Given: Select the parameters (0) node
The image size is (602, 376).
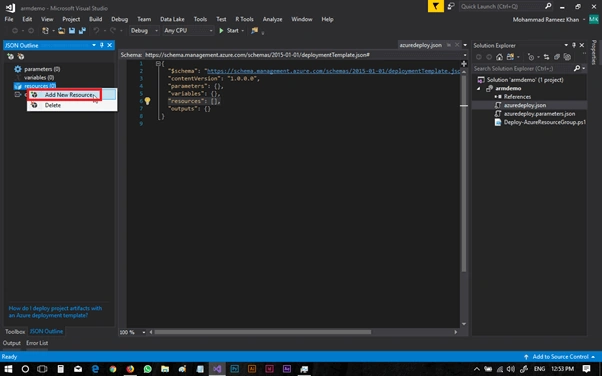Looking at the screenshot, I should pyautogui.click(x=41, y=69).
